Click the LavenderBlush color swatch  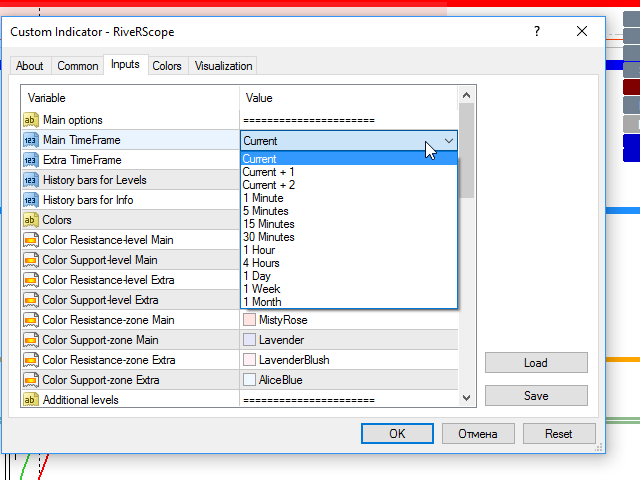[249, 360]
